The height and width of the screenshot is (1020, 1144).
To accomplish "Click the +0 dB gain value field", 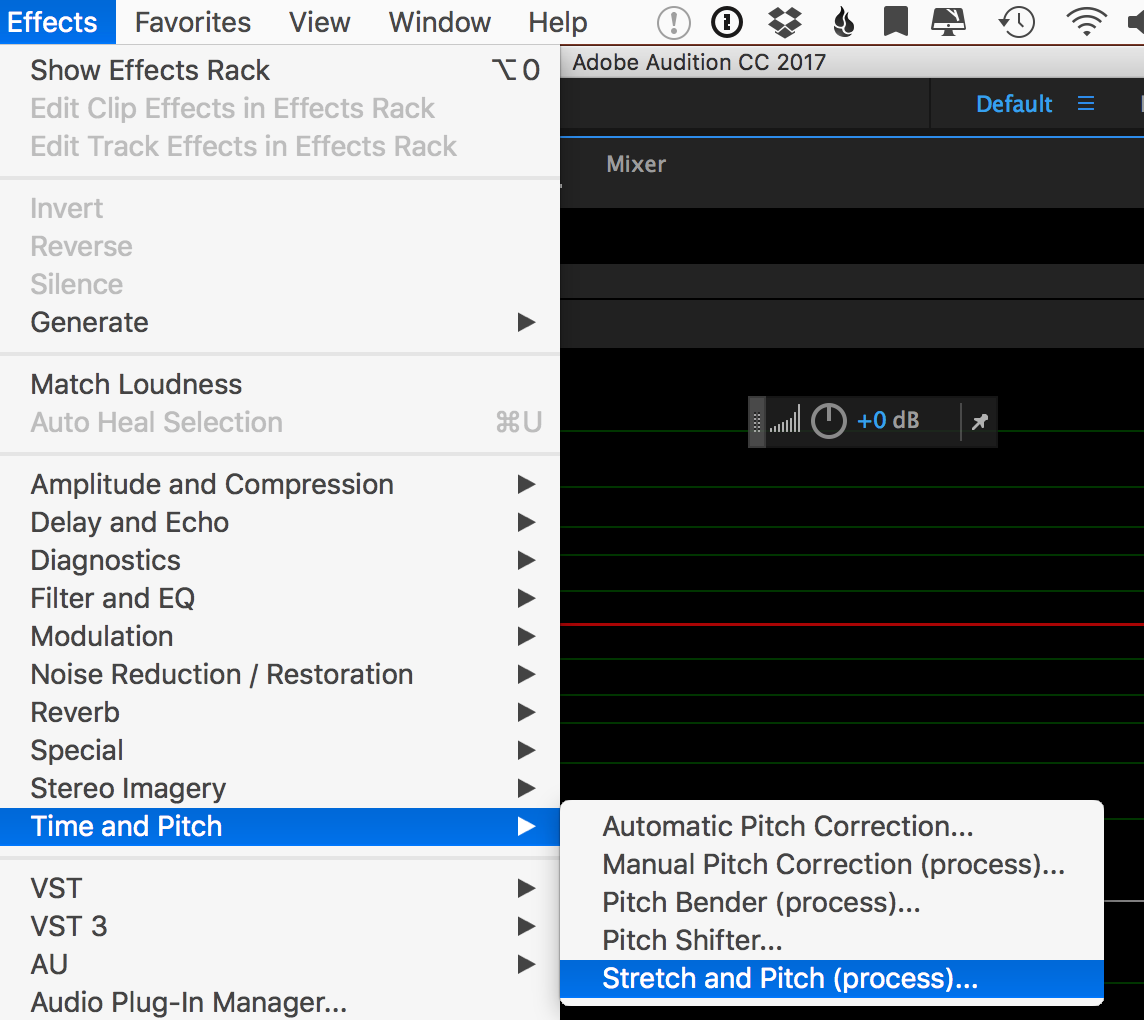I will coord(888,420).
